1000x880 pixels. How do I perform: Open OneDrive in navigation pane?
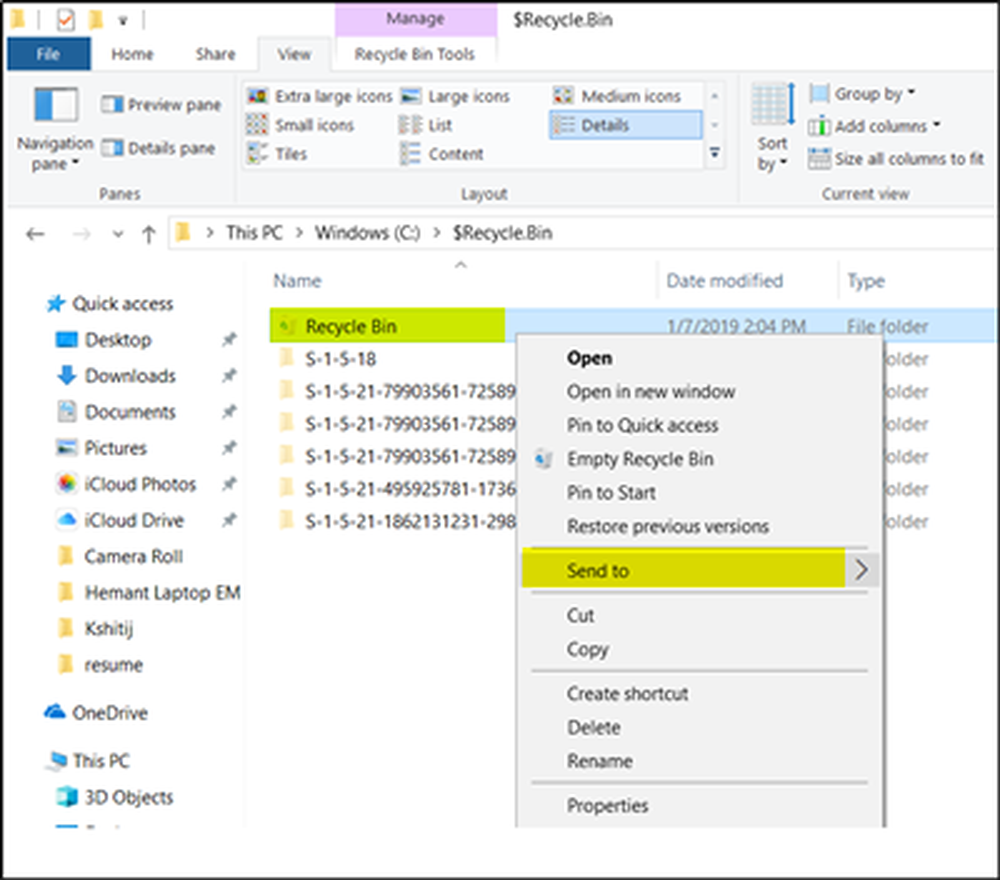pyautogui.click(x=109, y=713)
